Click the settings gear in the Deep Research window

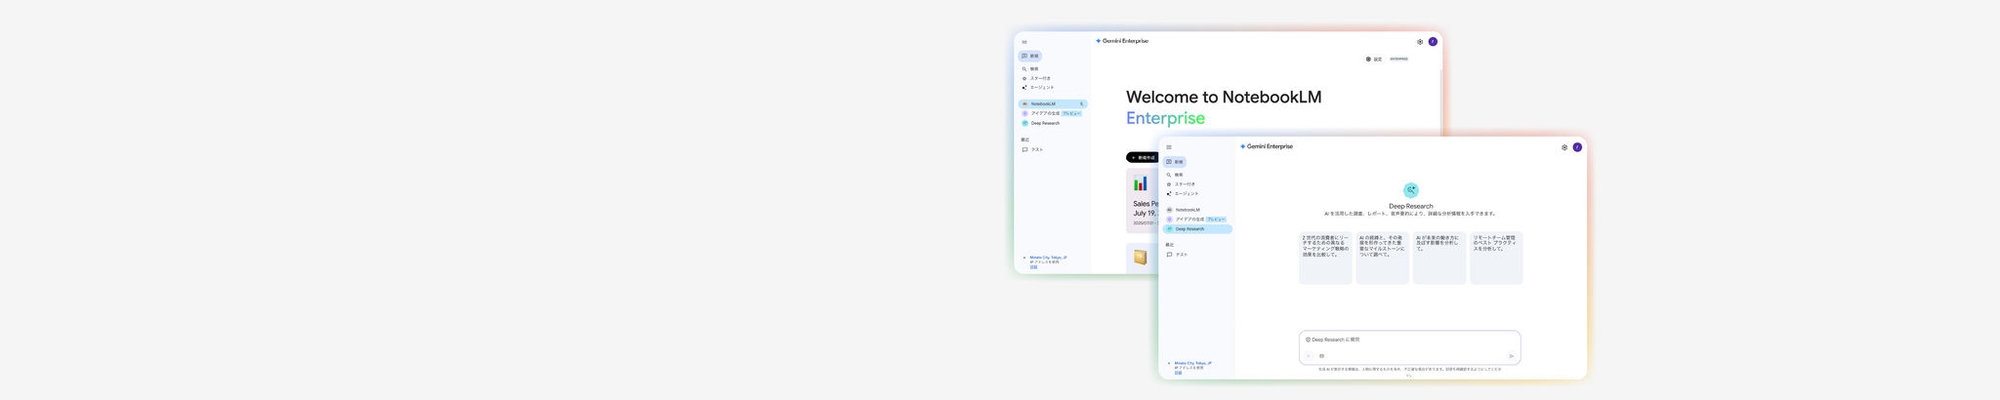[1564, 147]
